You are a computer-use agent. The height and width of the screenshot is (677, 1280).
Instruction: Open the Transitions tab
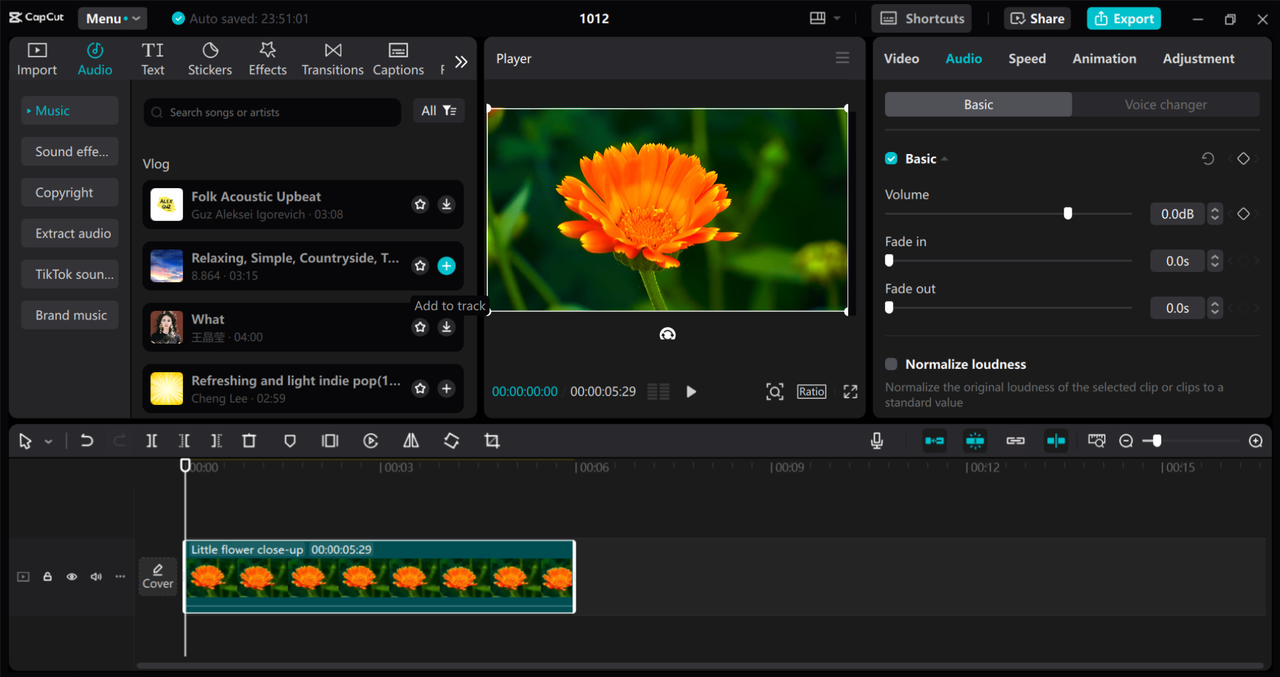[x=333, y=59]
